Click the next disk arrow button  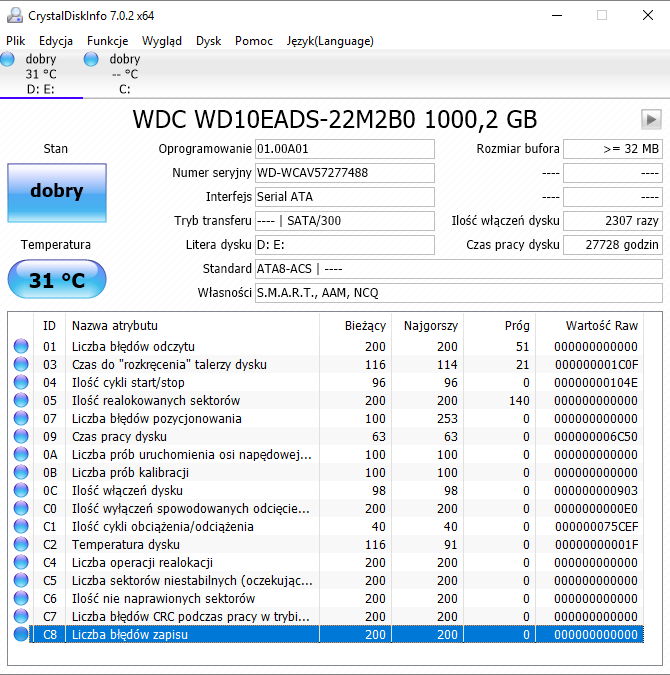coord(651,119)
